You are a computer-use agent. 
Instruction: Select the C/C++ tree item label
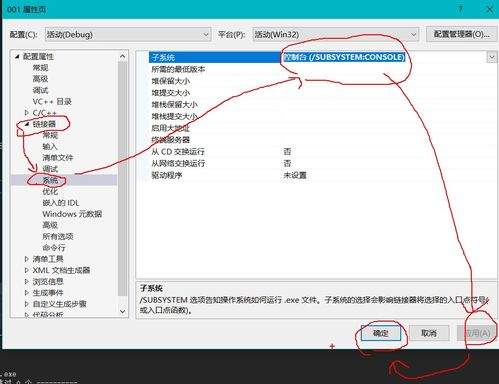tap(45, 113)
